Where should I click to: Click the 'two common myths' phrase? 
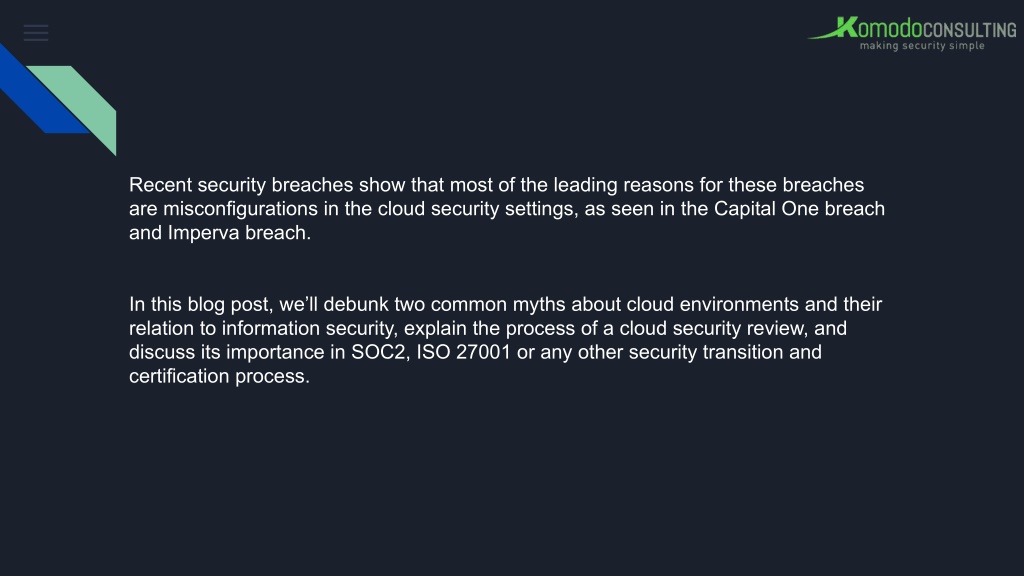coord(475,304)
